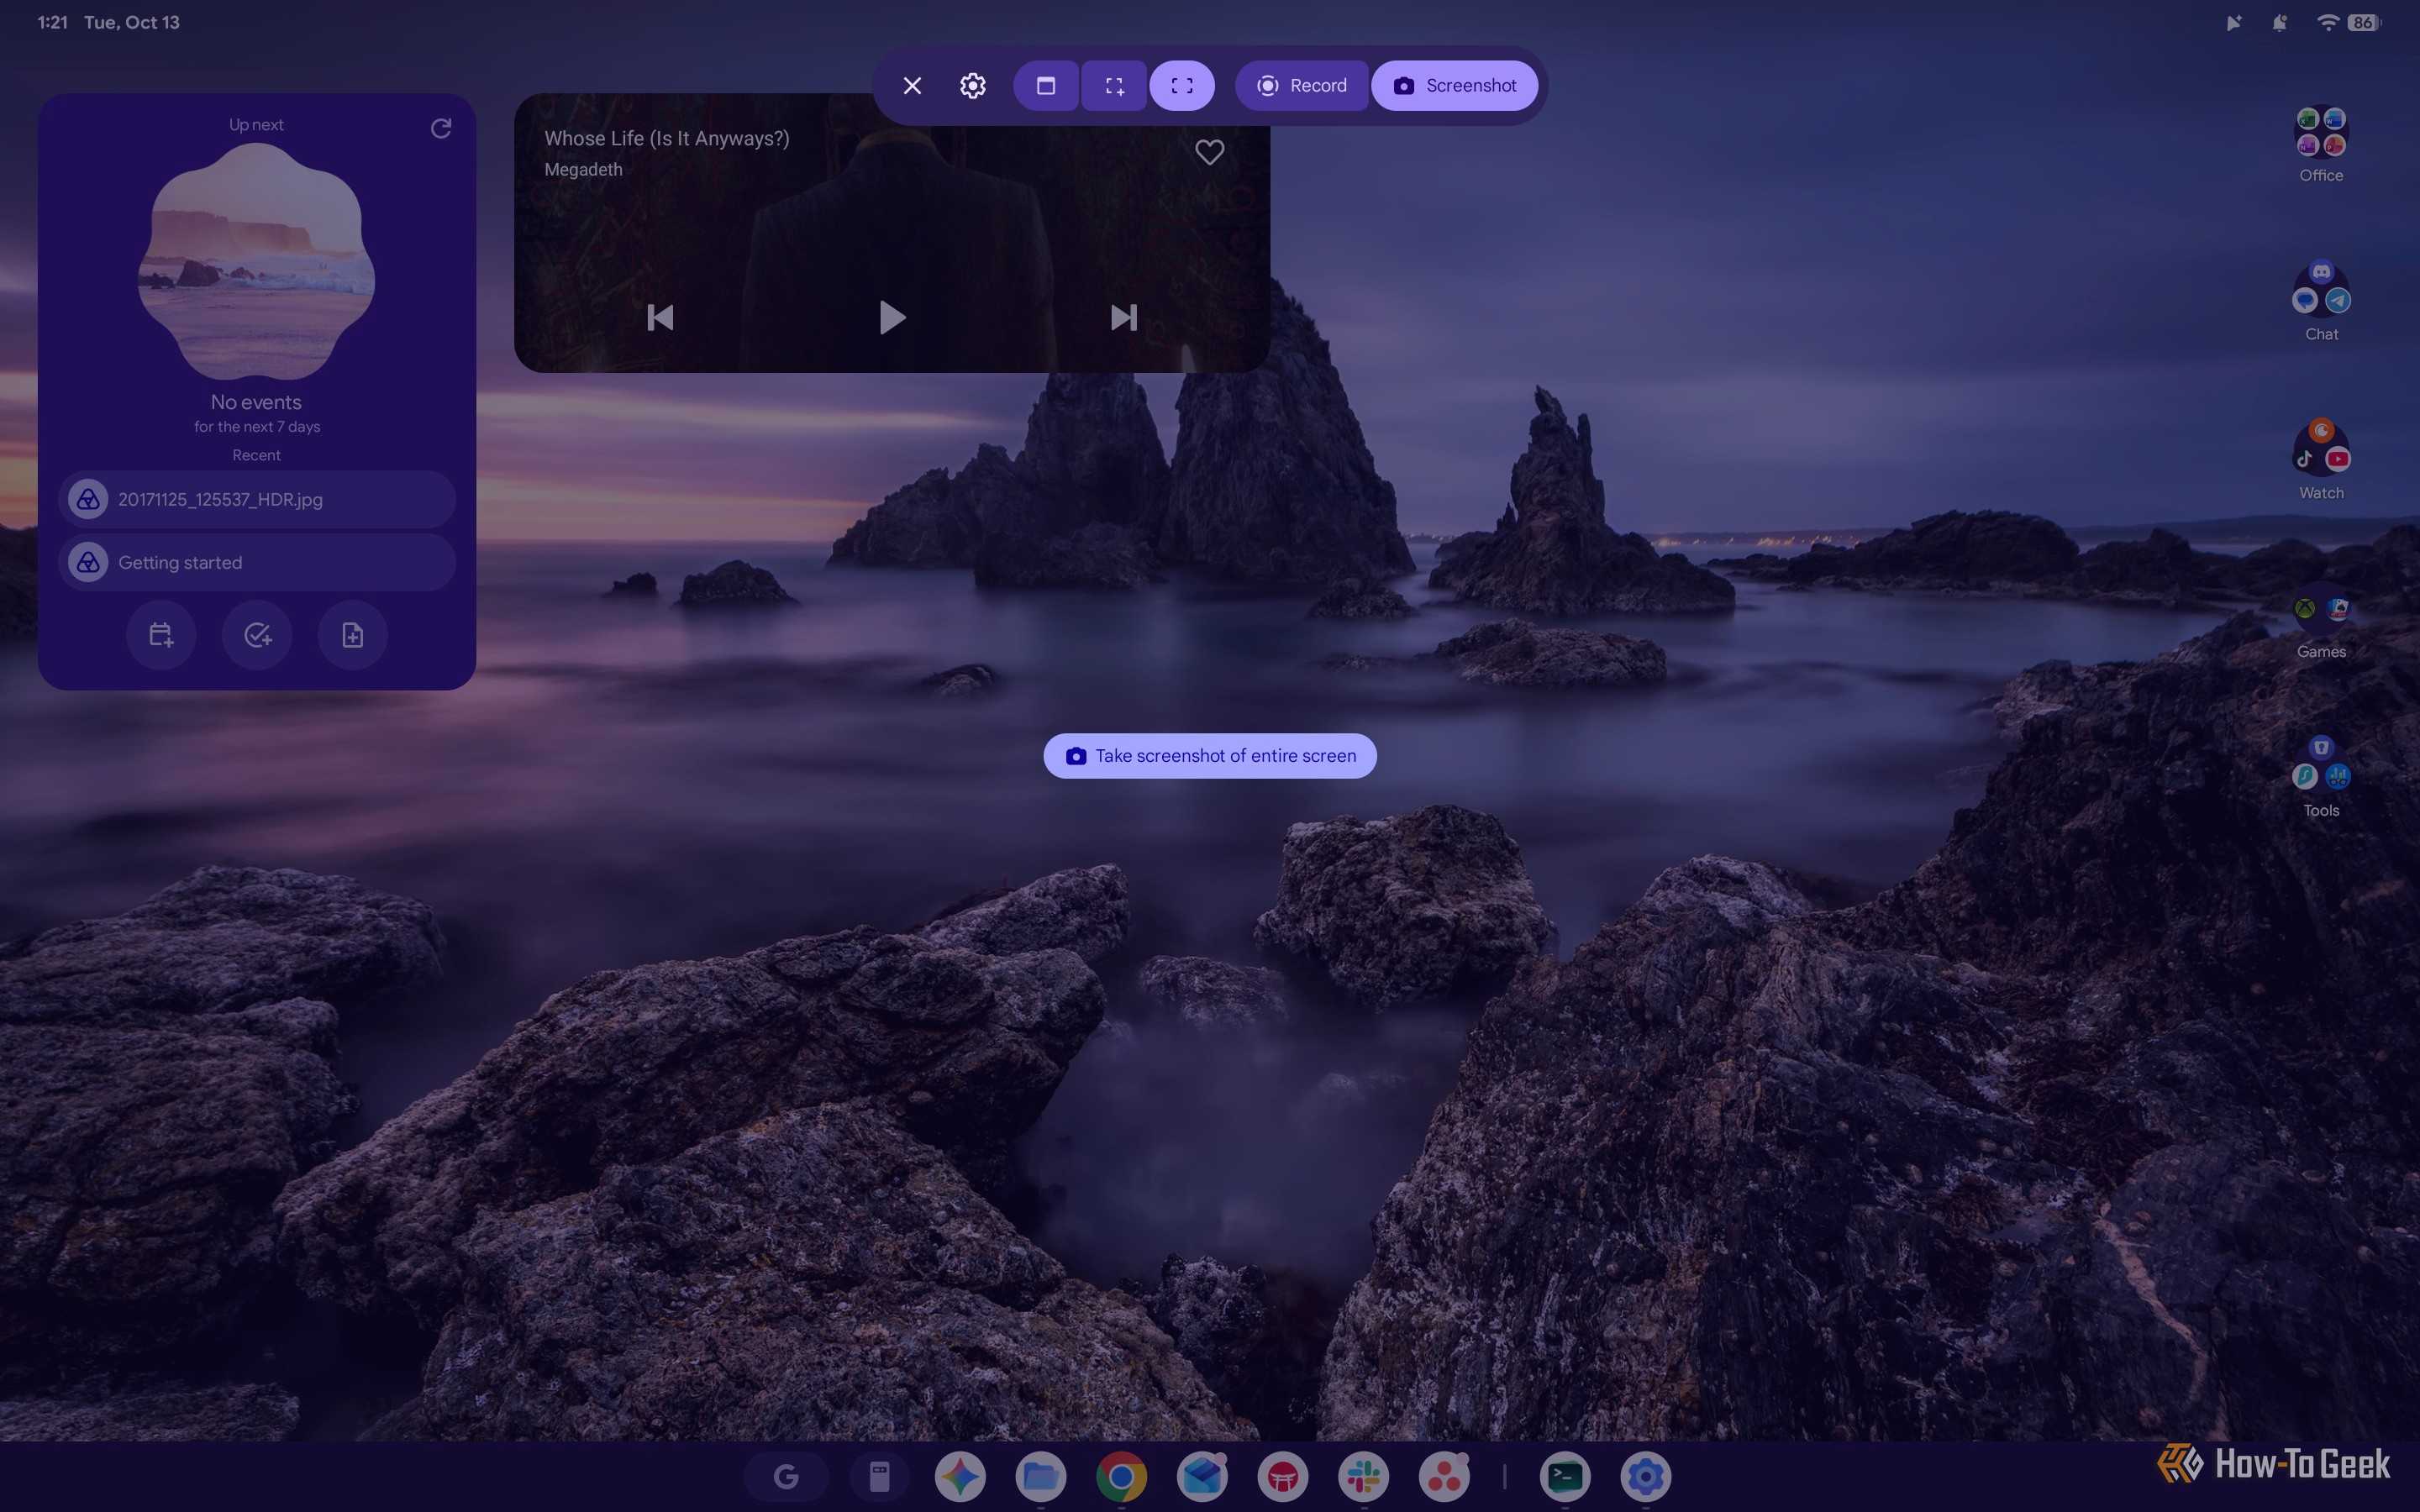
Task: Click the battery indicator showing 86
Action: click(x=2363, y=22)
